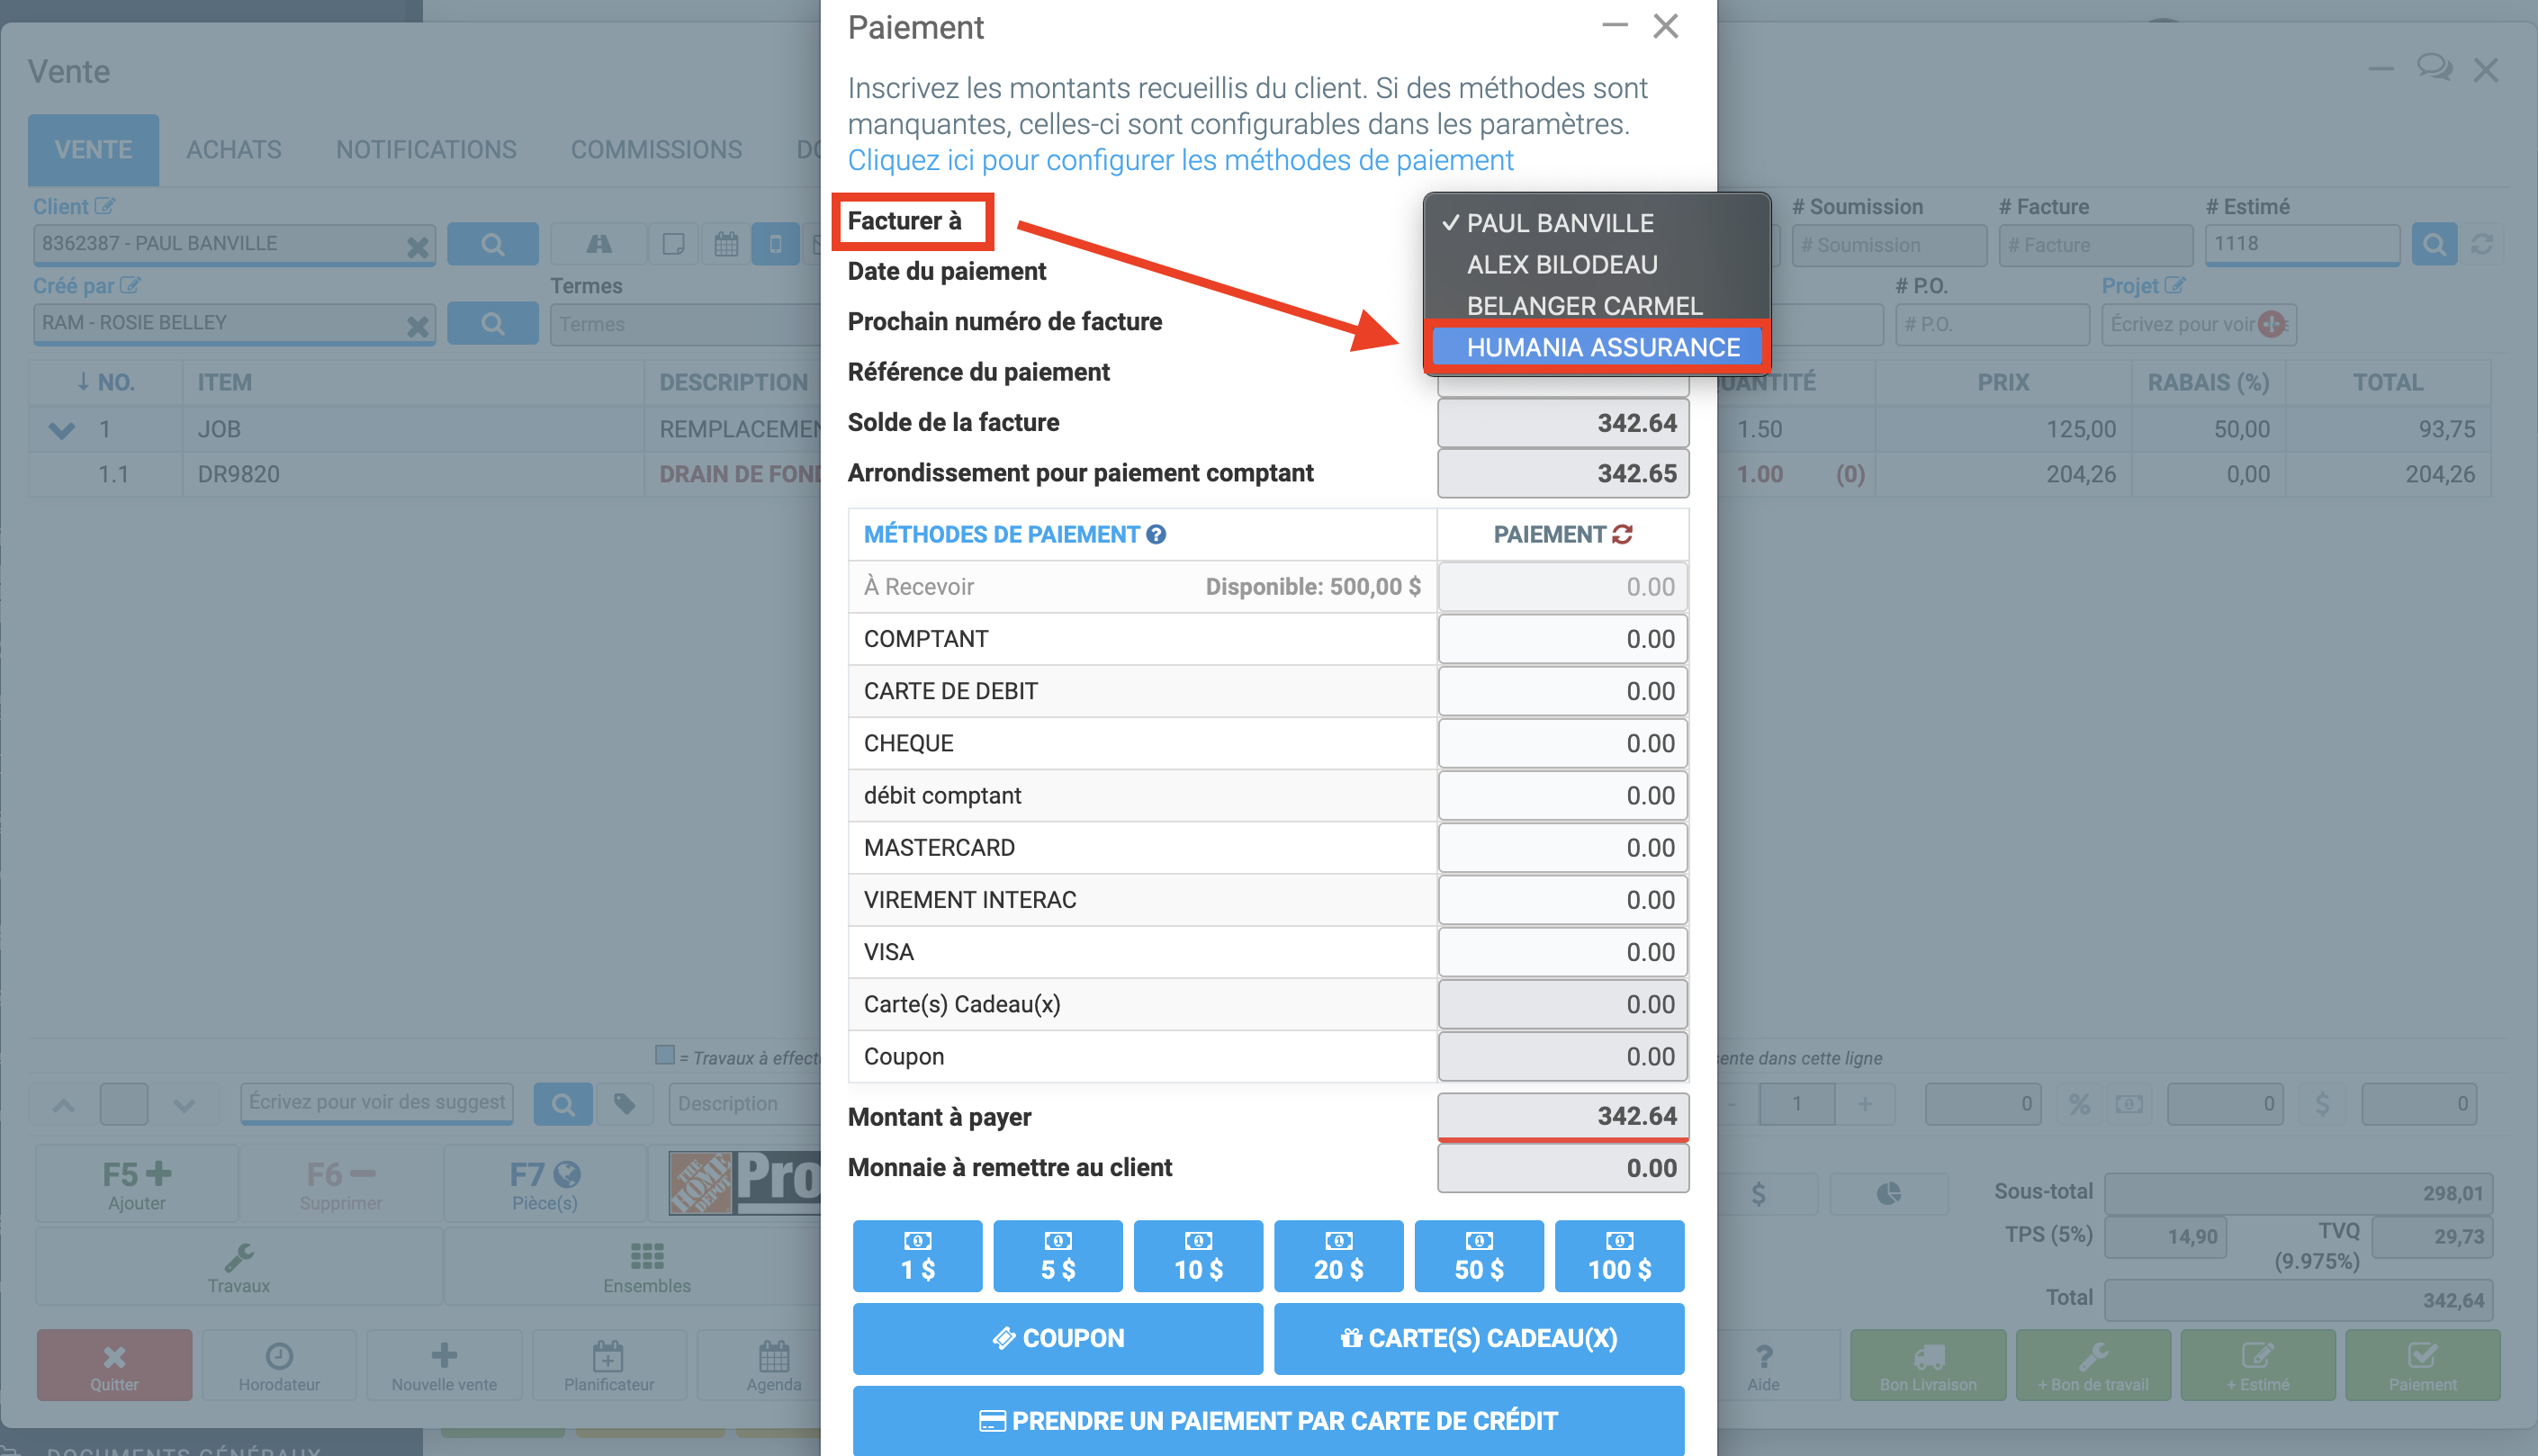Click the COMPTANT payment amount field
The height and width of the screenshot is (1456, 2538).
[1562, 639]
